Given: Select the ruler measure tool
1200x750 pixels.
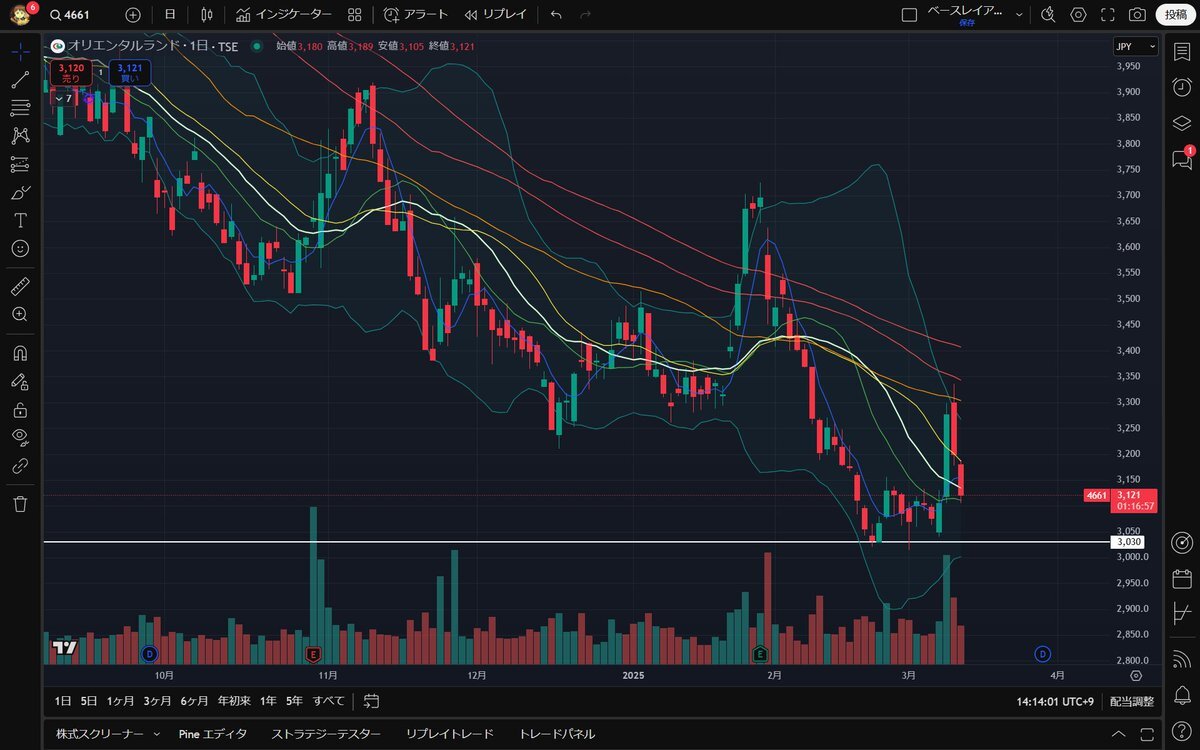Looking at the screenshot, I should tap(21, 287).
